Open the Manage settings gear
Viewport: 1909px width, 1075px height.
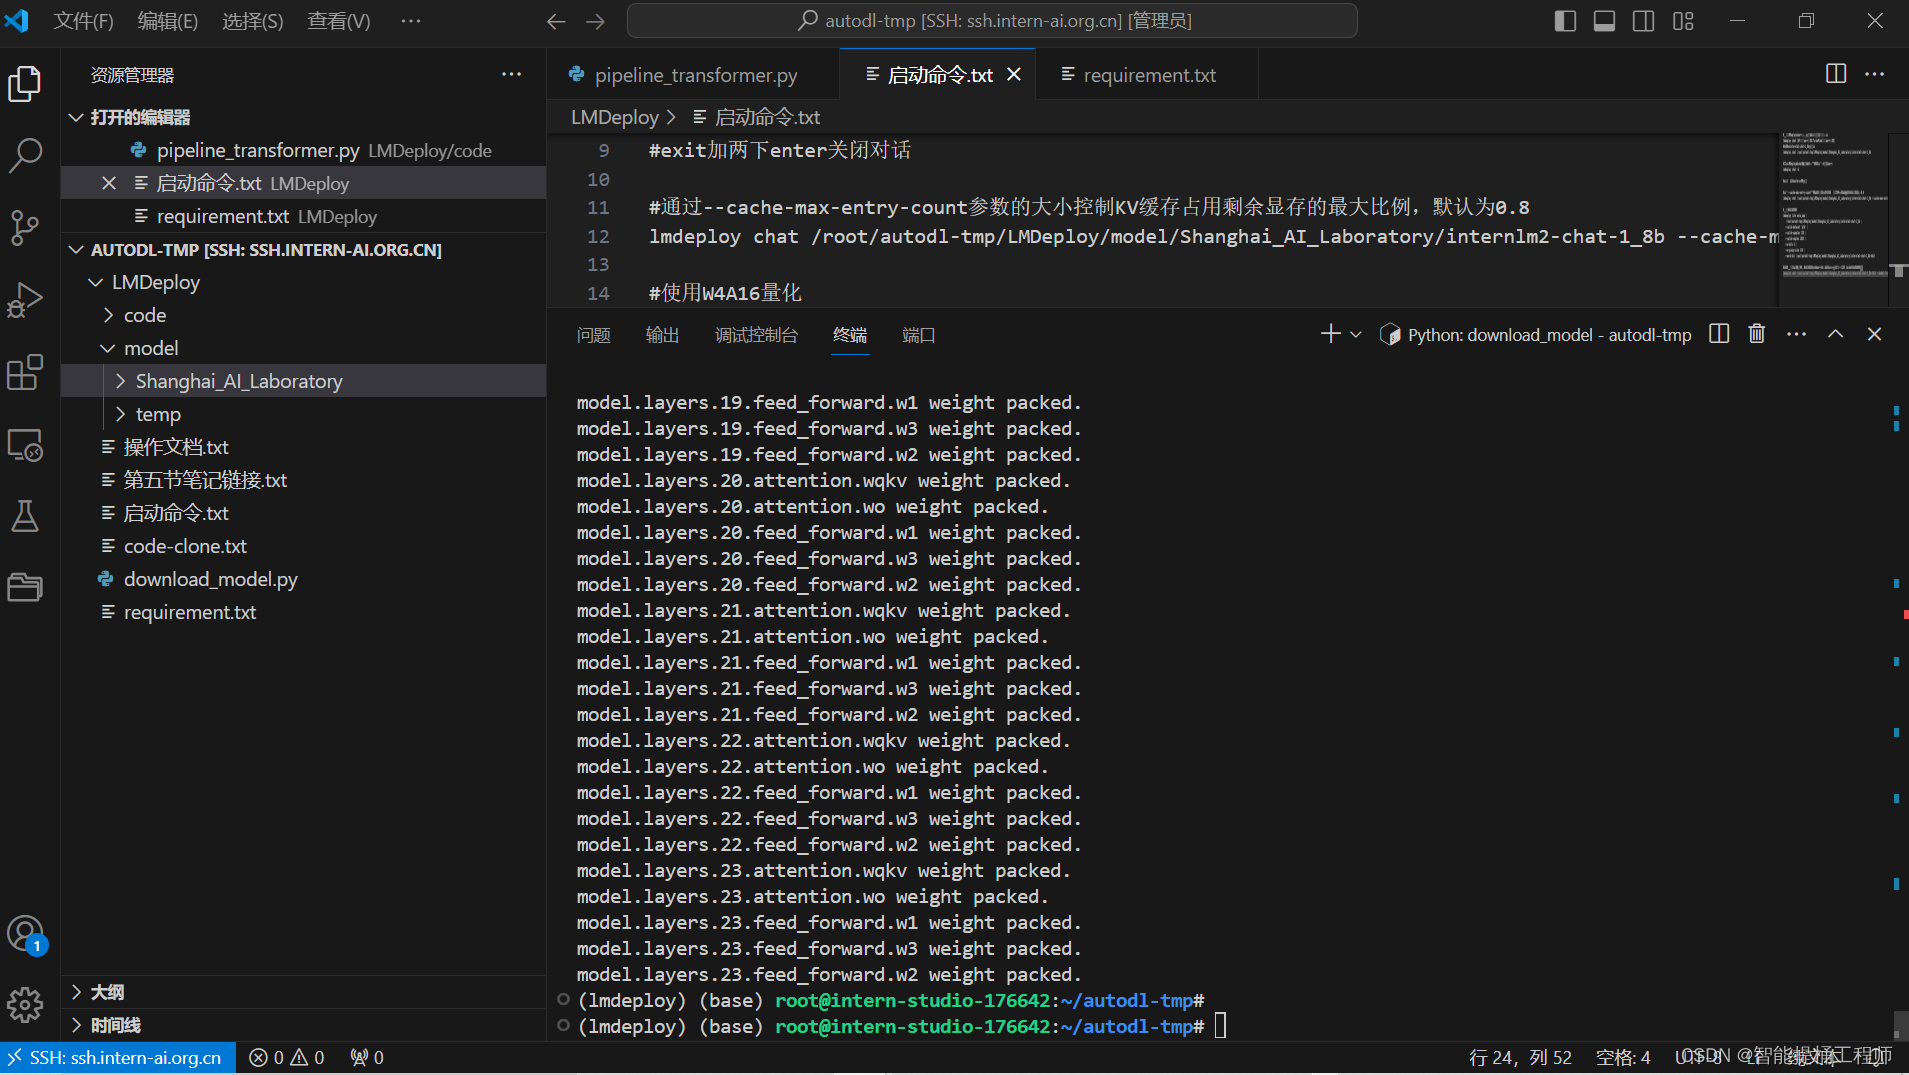point(25,1005)
